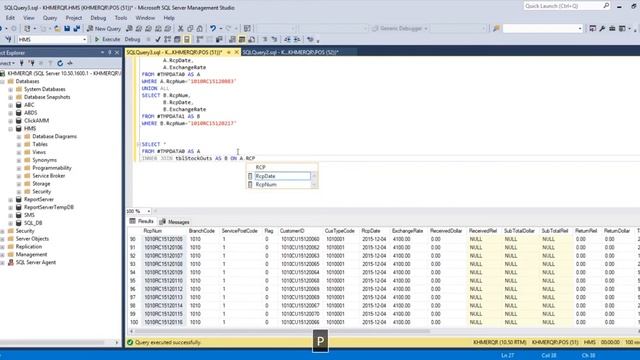
Task: Select the Programmability folder
Action: click(x=52, y=168)
